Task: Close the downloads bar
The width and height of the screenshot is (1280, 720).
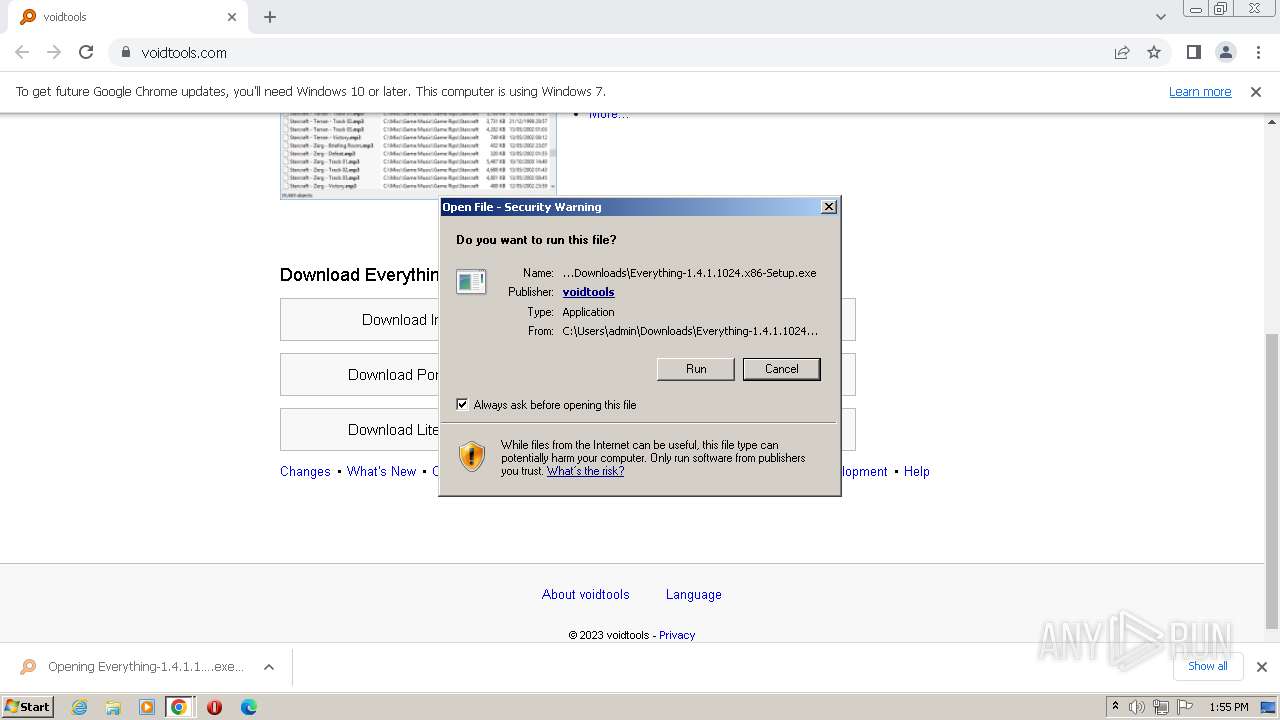Action: click(1261, 667)
